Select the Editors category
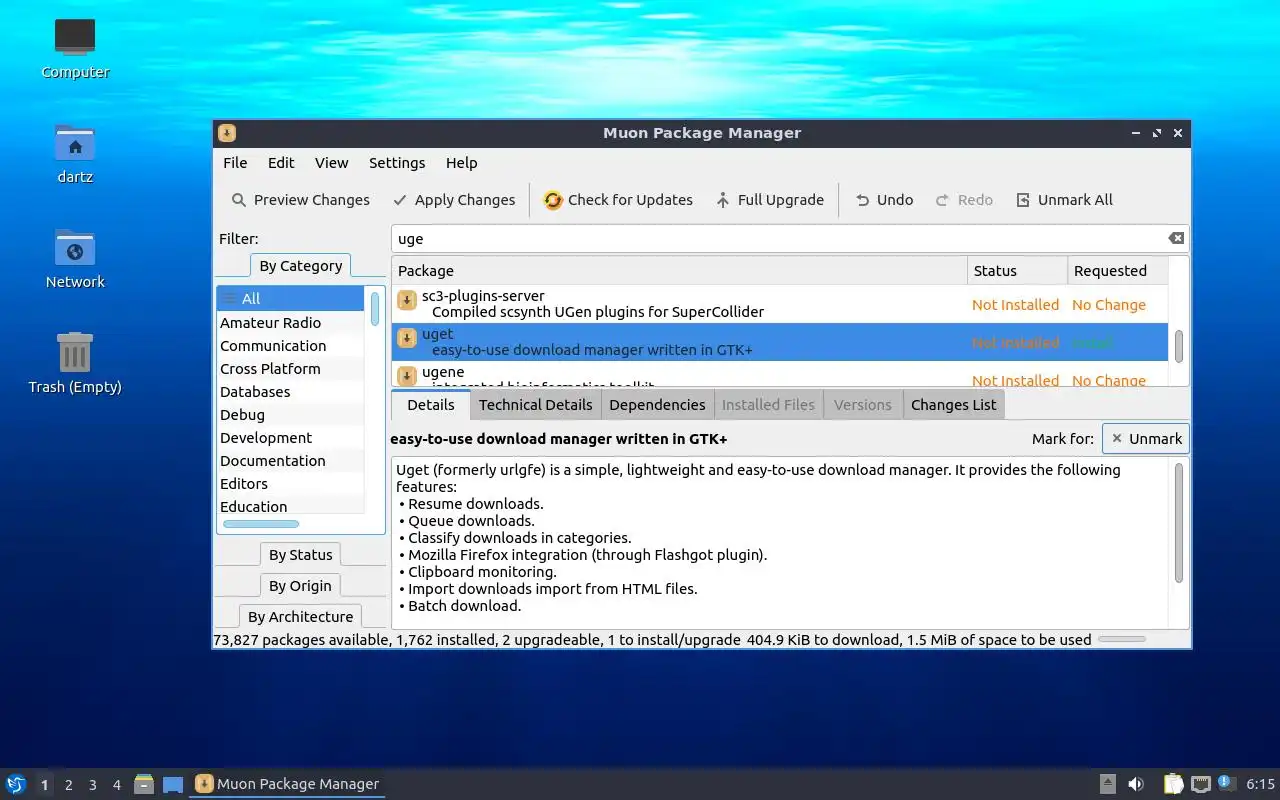This screenshot has width=1280, height=800. point(290,484)
